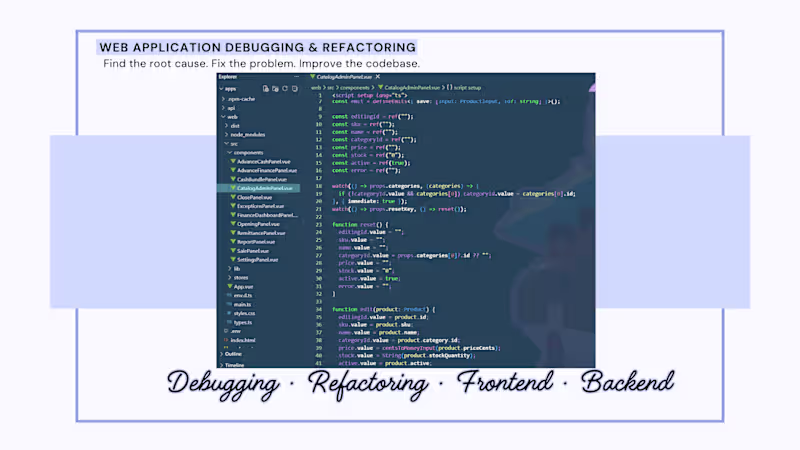Open ExceptionsPanel.vue file
The image size is (800, 450).
tap(260, 206)
